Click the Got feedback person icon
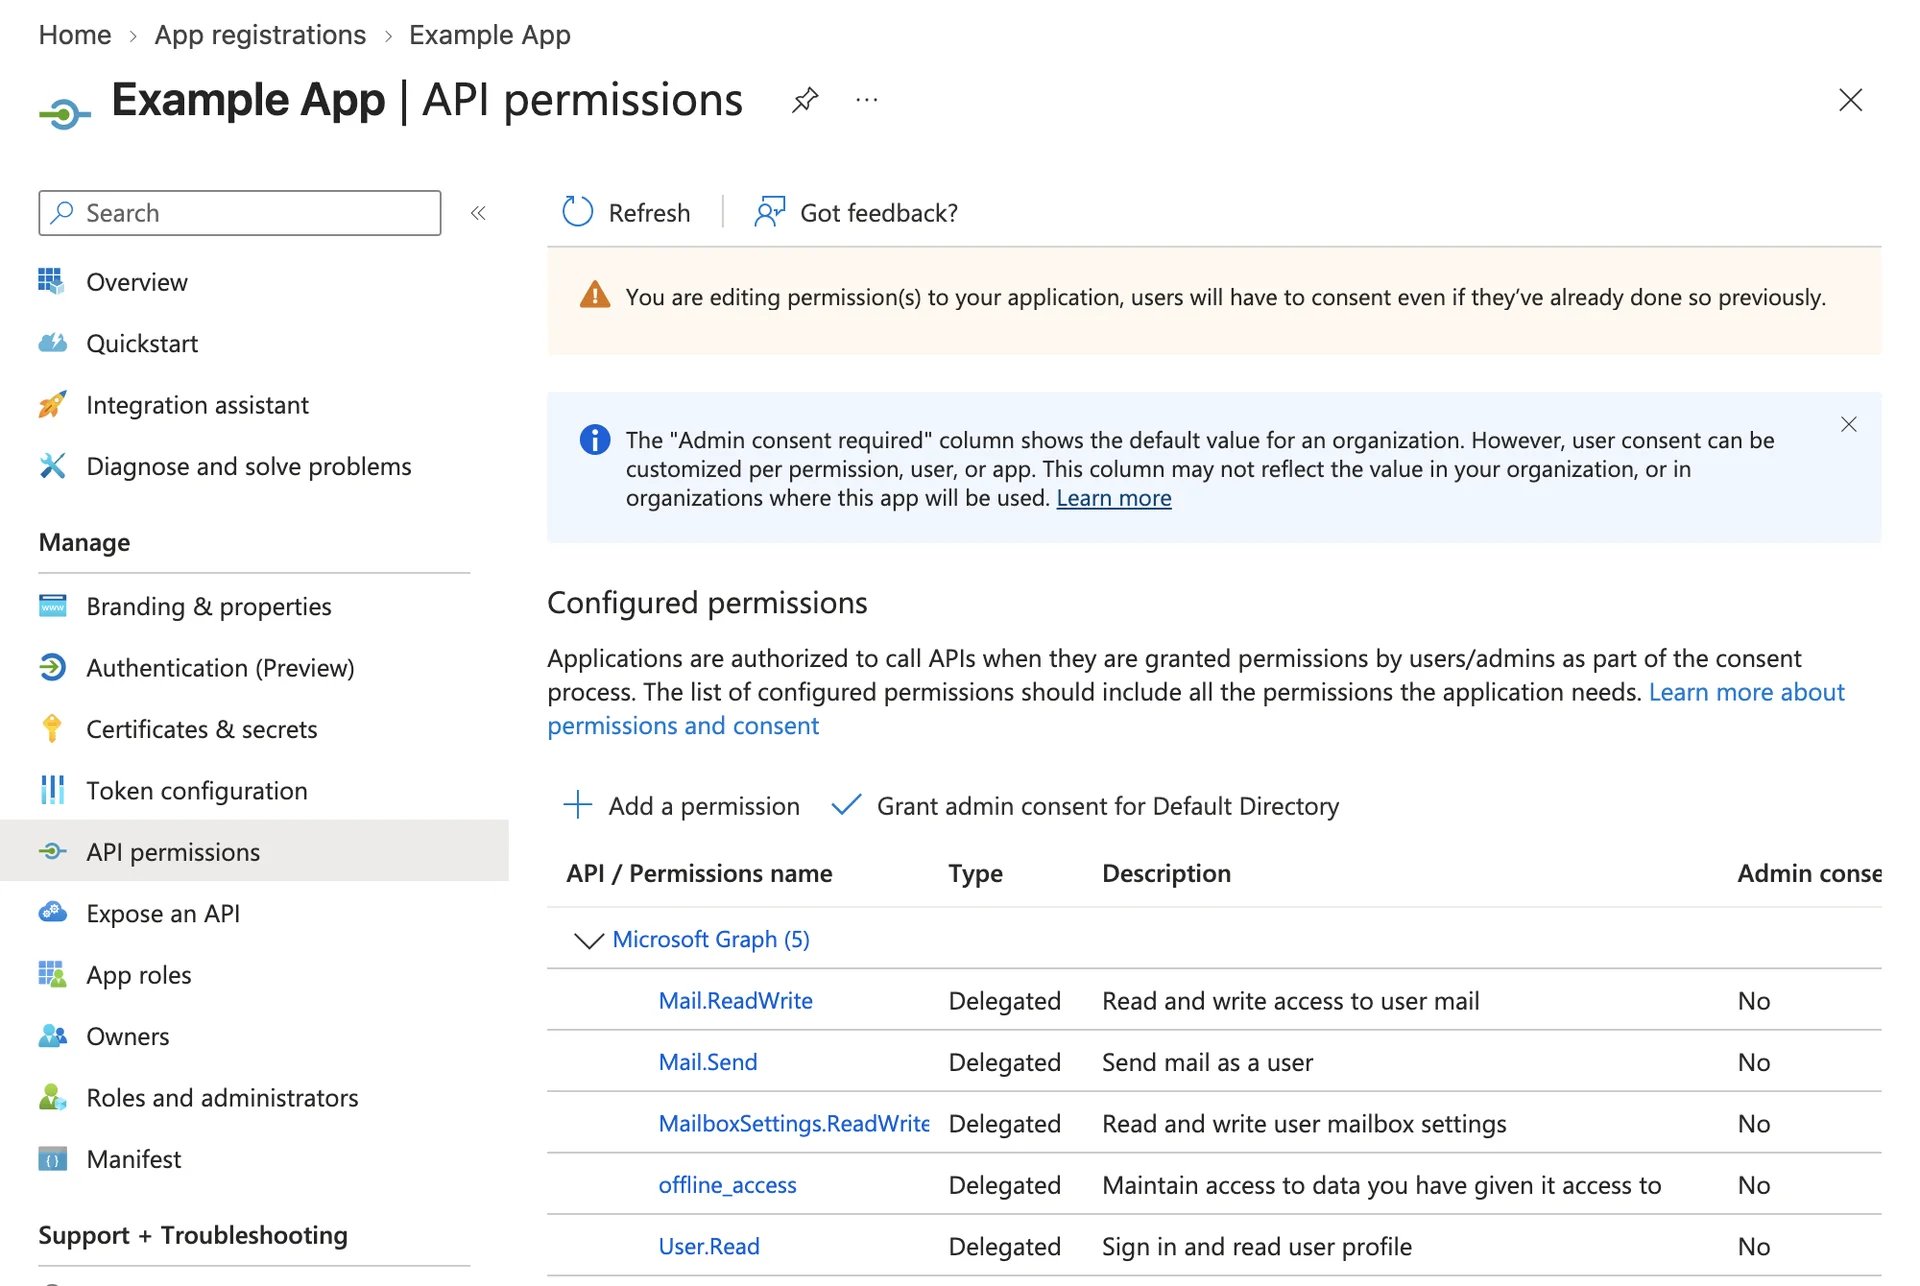The image size is (1920, 1286). tap(769, 212)
